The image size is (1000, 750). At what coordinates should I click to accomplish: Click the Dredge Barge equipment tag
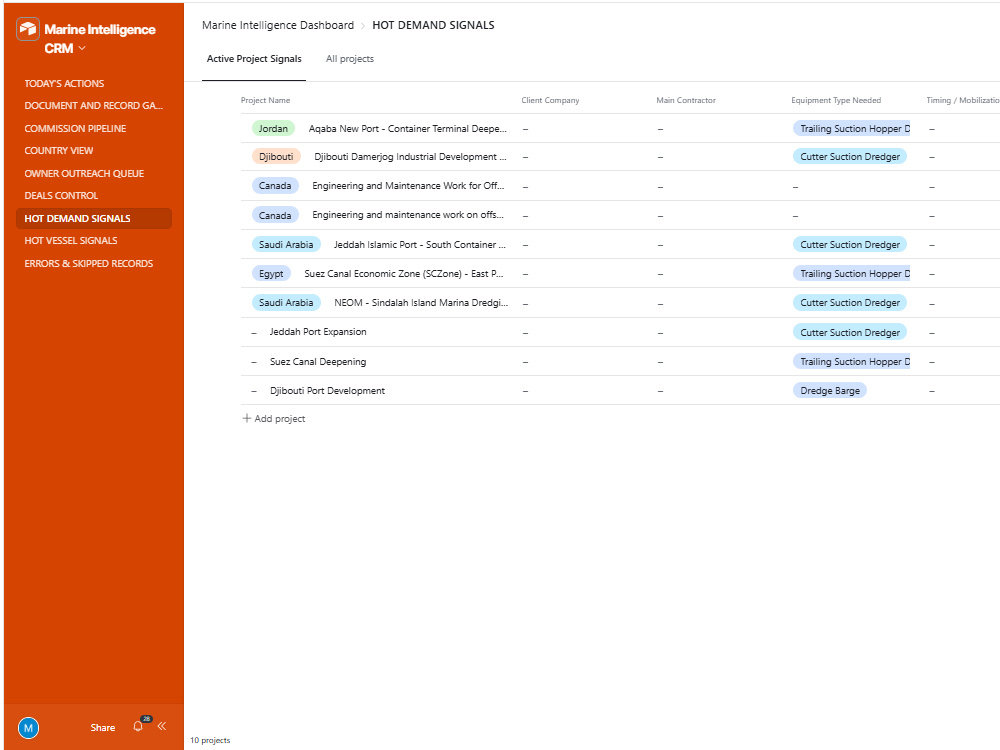coord(830,390)
